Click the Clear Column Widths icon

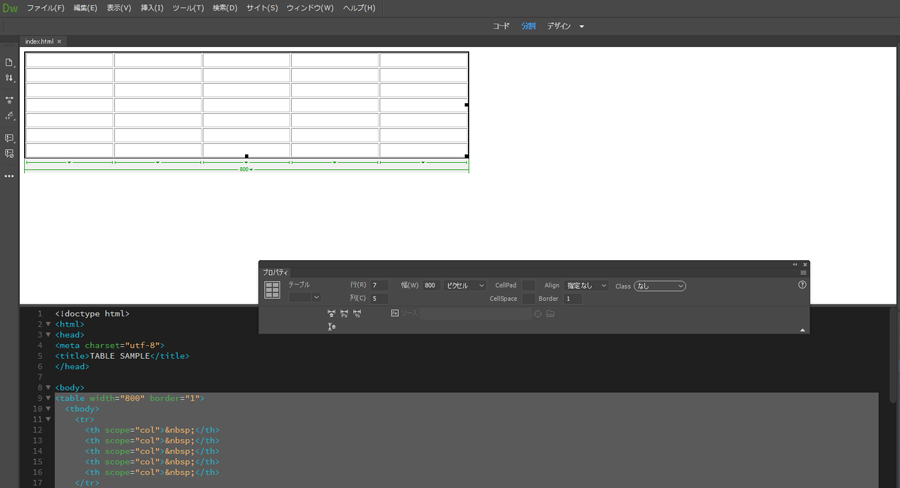coord(331,314)
